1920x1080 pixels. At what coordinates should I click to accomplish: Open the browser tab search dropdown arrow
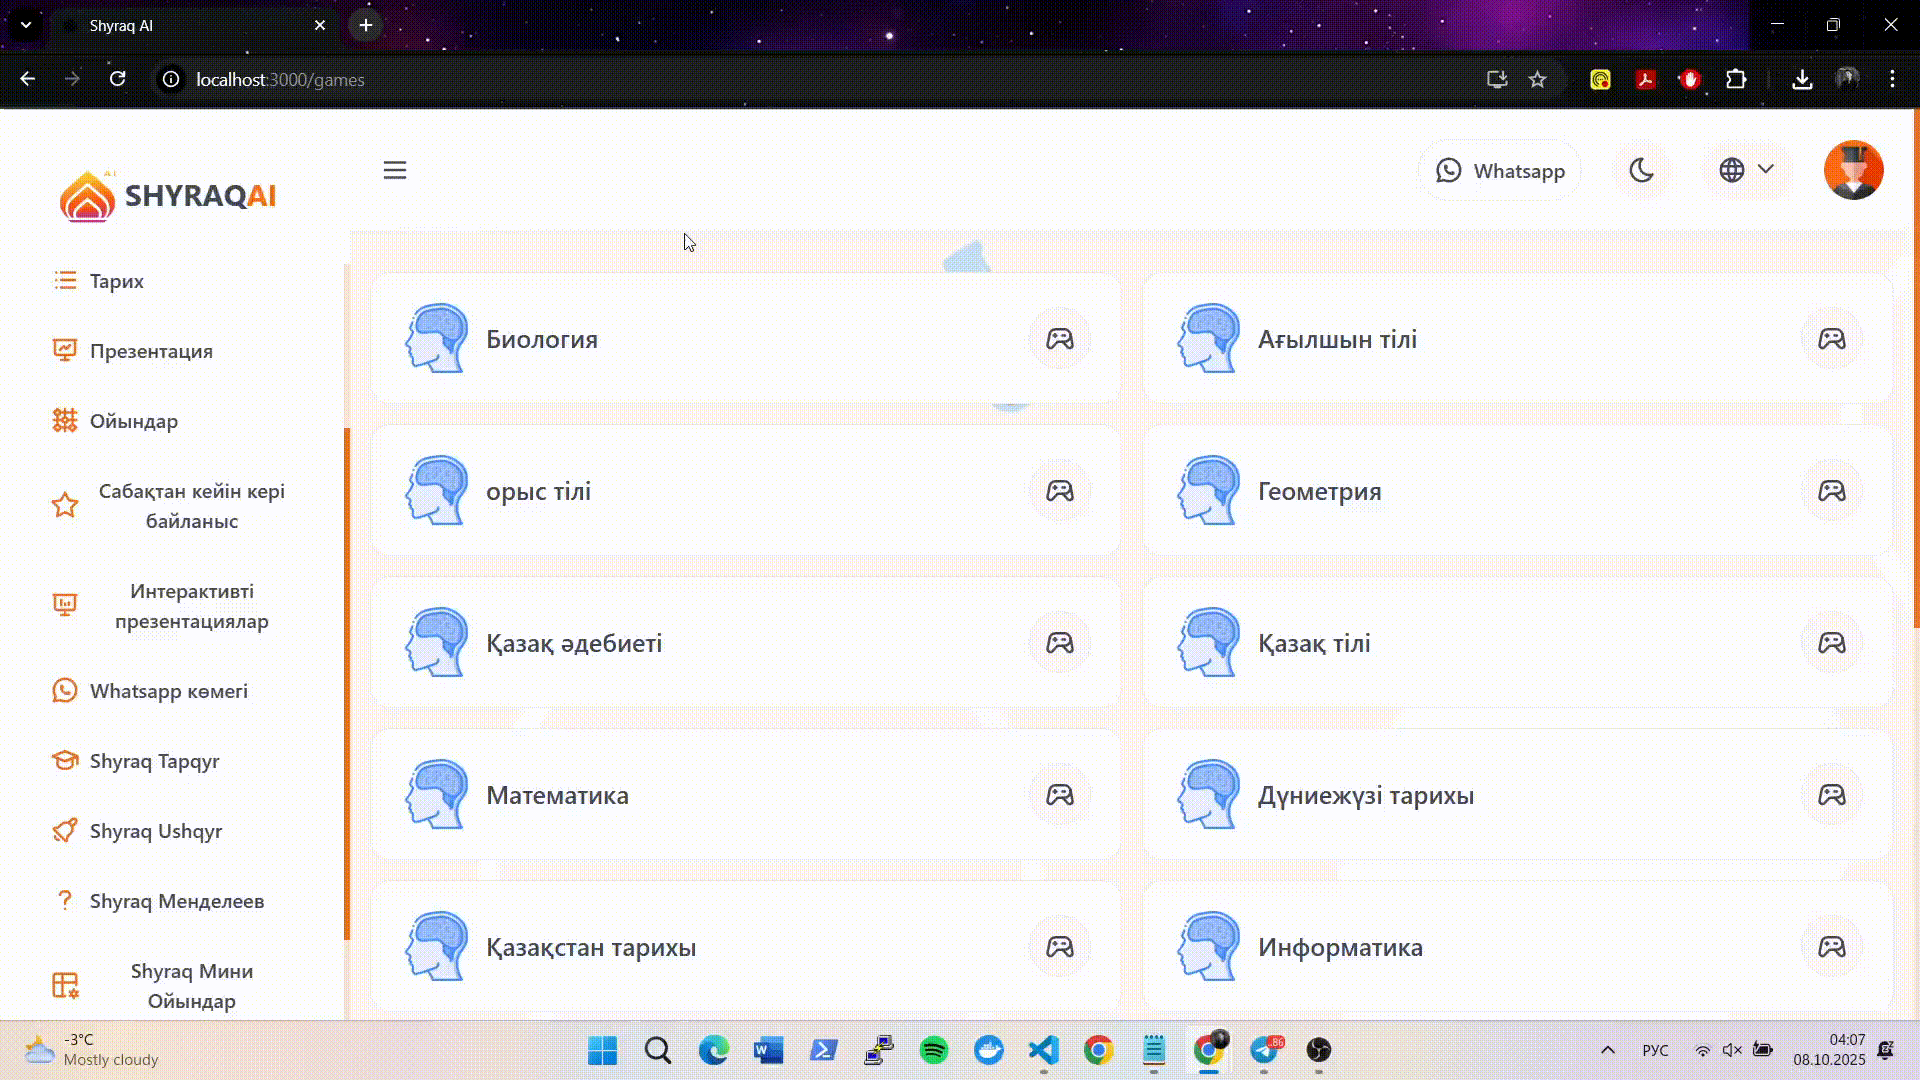pyautogui.click(x=26, y=25)
